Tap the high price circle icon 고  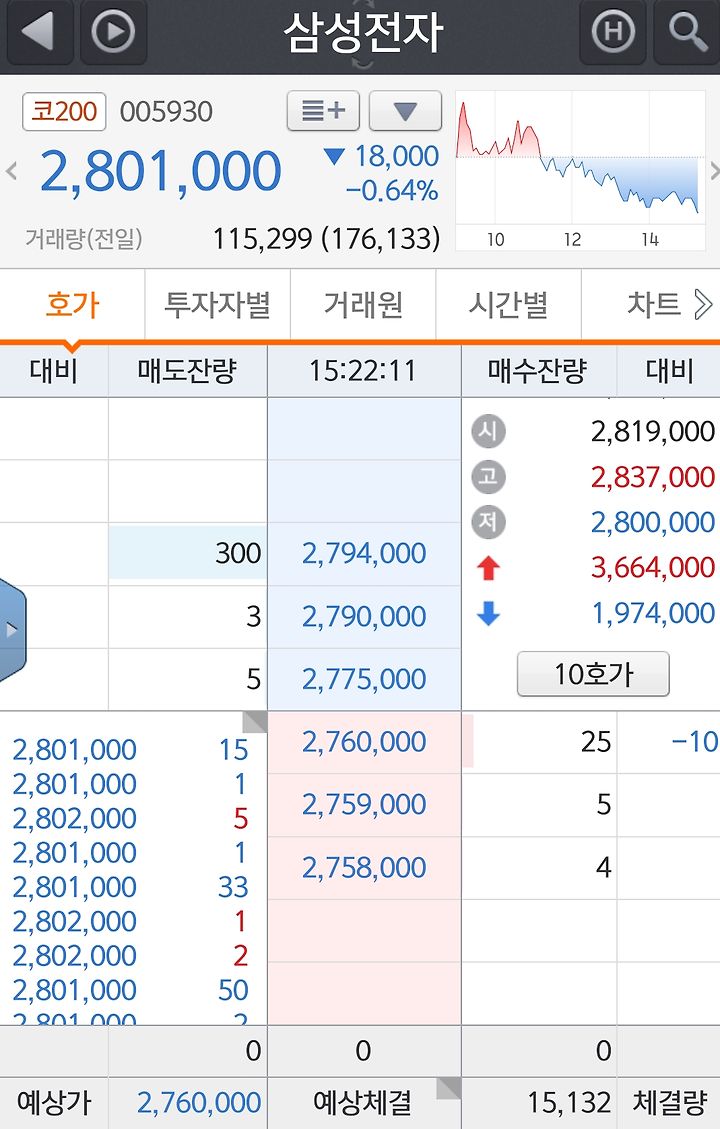[488, 477]
